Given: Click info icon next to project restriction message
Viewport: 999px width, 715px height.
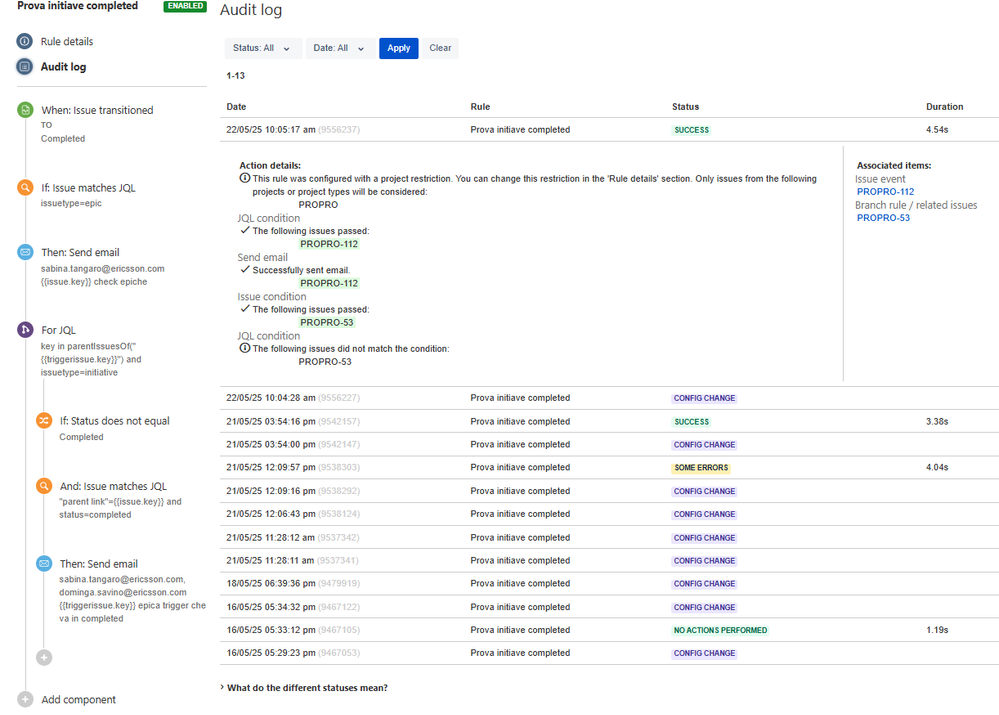Looking at the screenshot, I should (245, 178).
